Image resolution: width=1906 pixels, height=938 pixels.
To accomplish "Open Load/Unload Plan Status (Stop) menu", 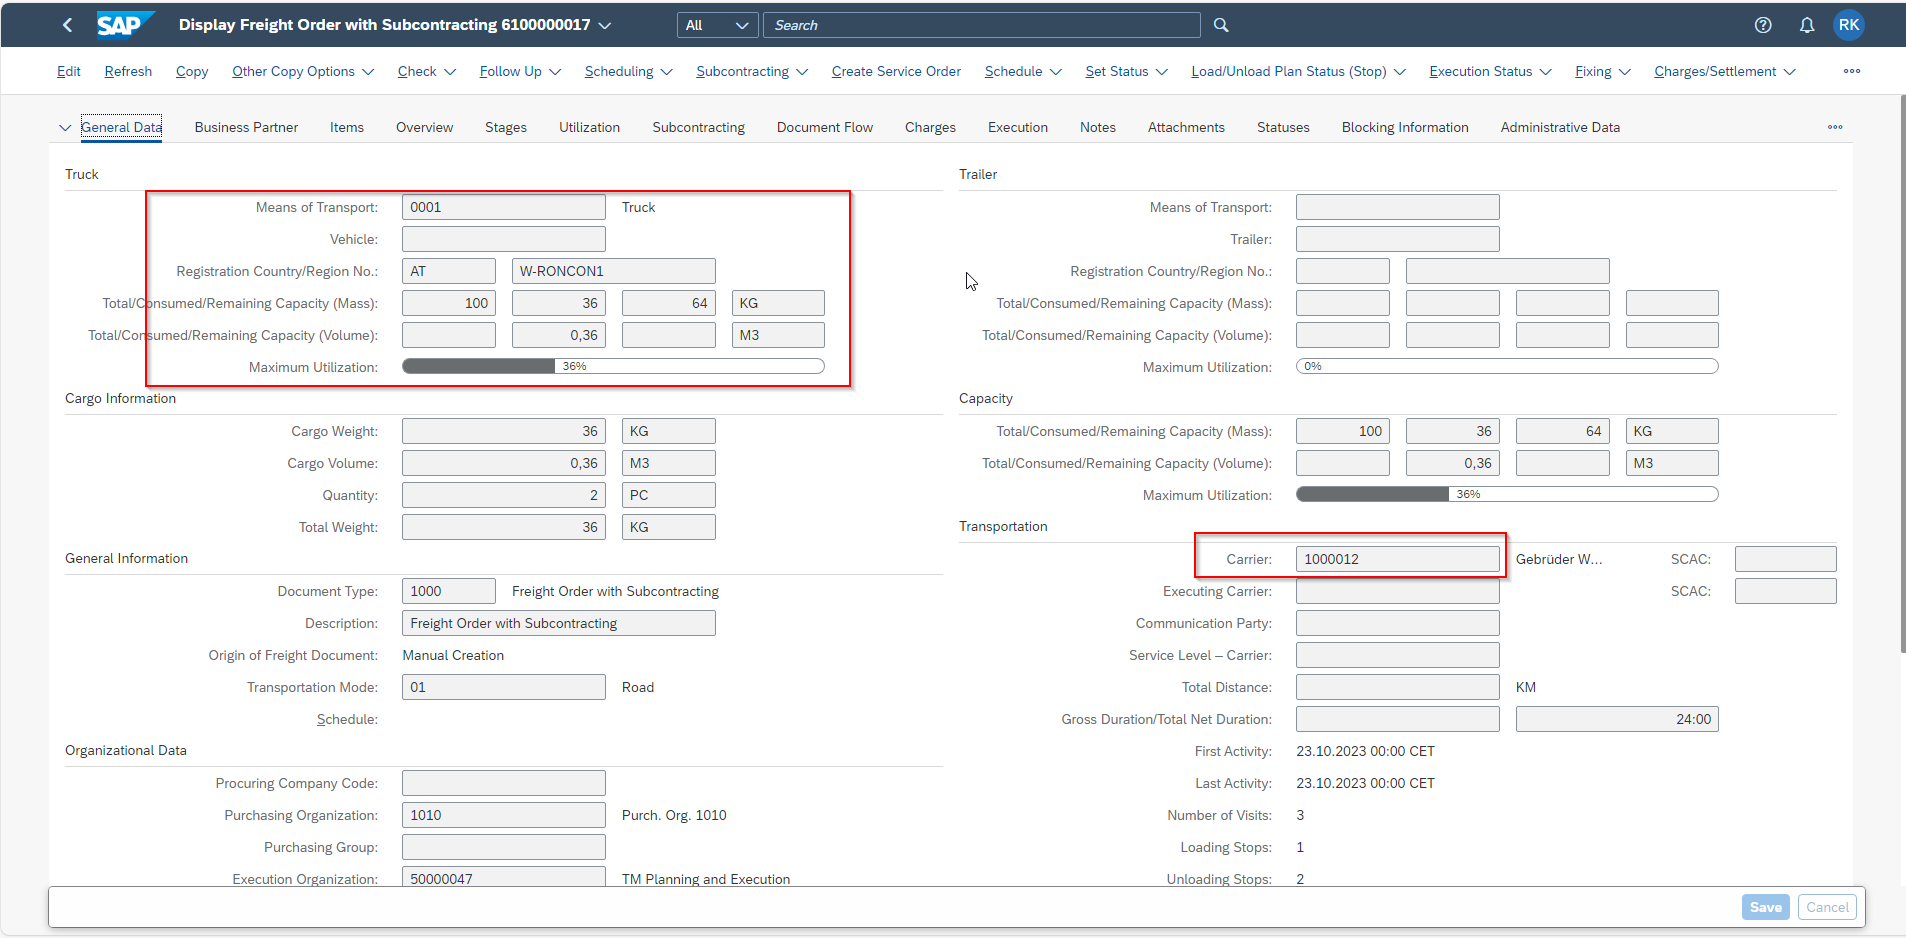I will point(1299,71).
